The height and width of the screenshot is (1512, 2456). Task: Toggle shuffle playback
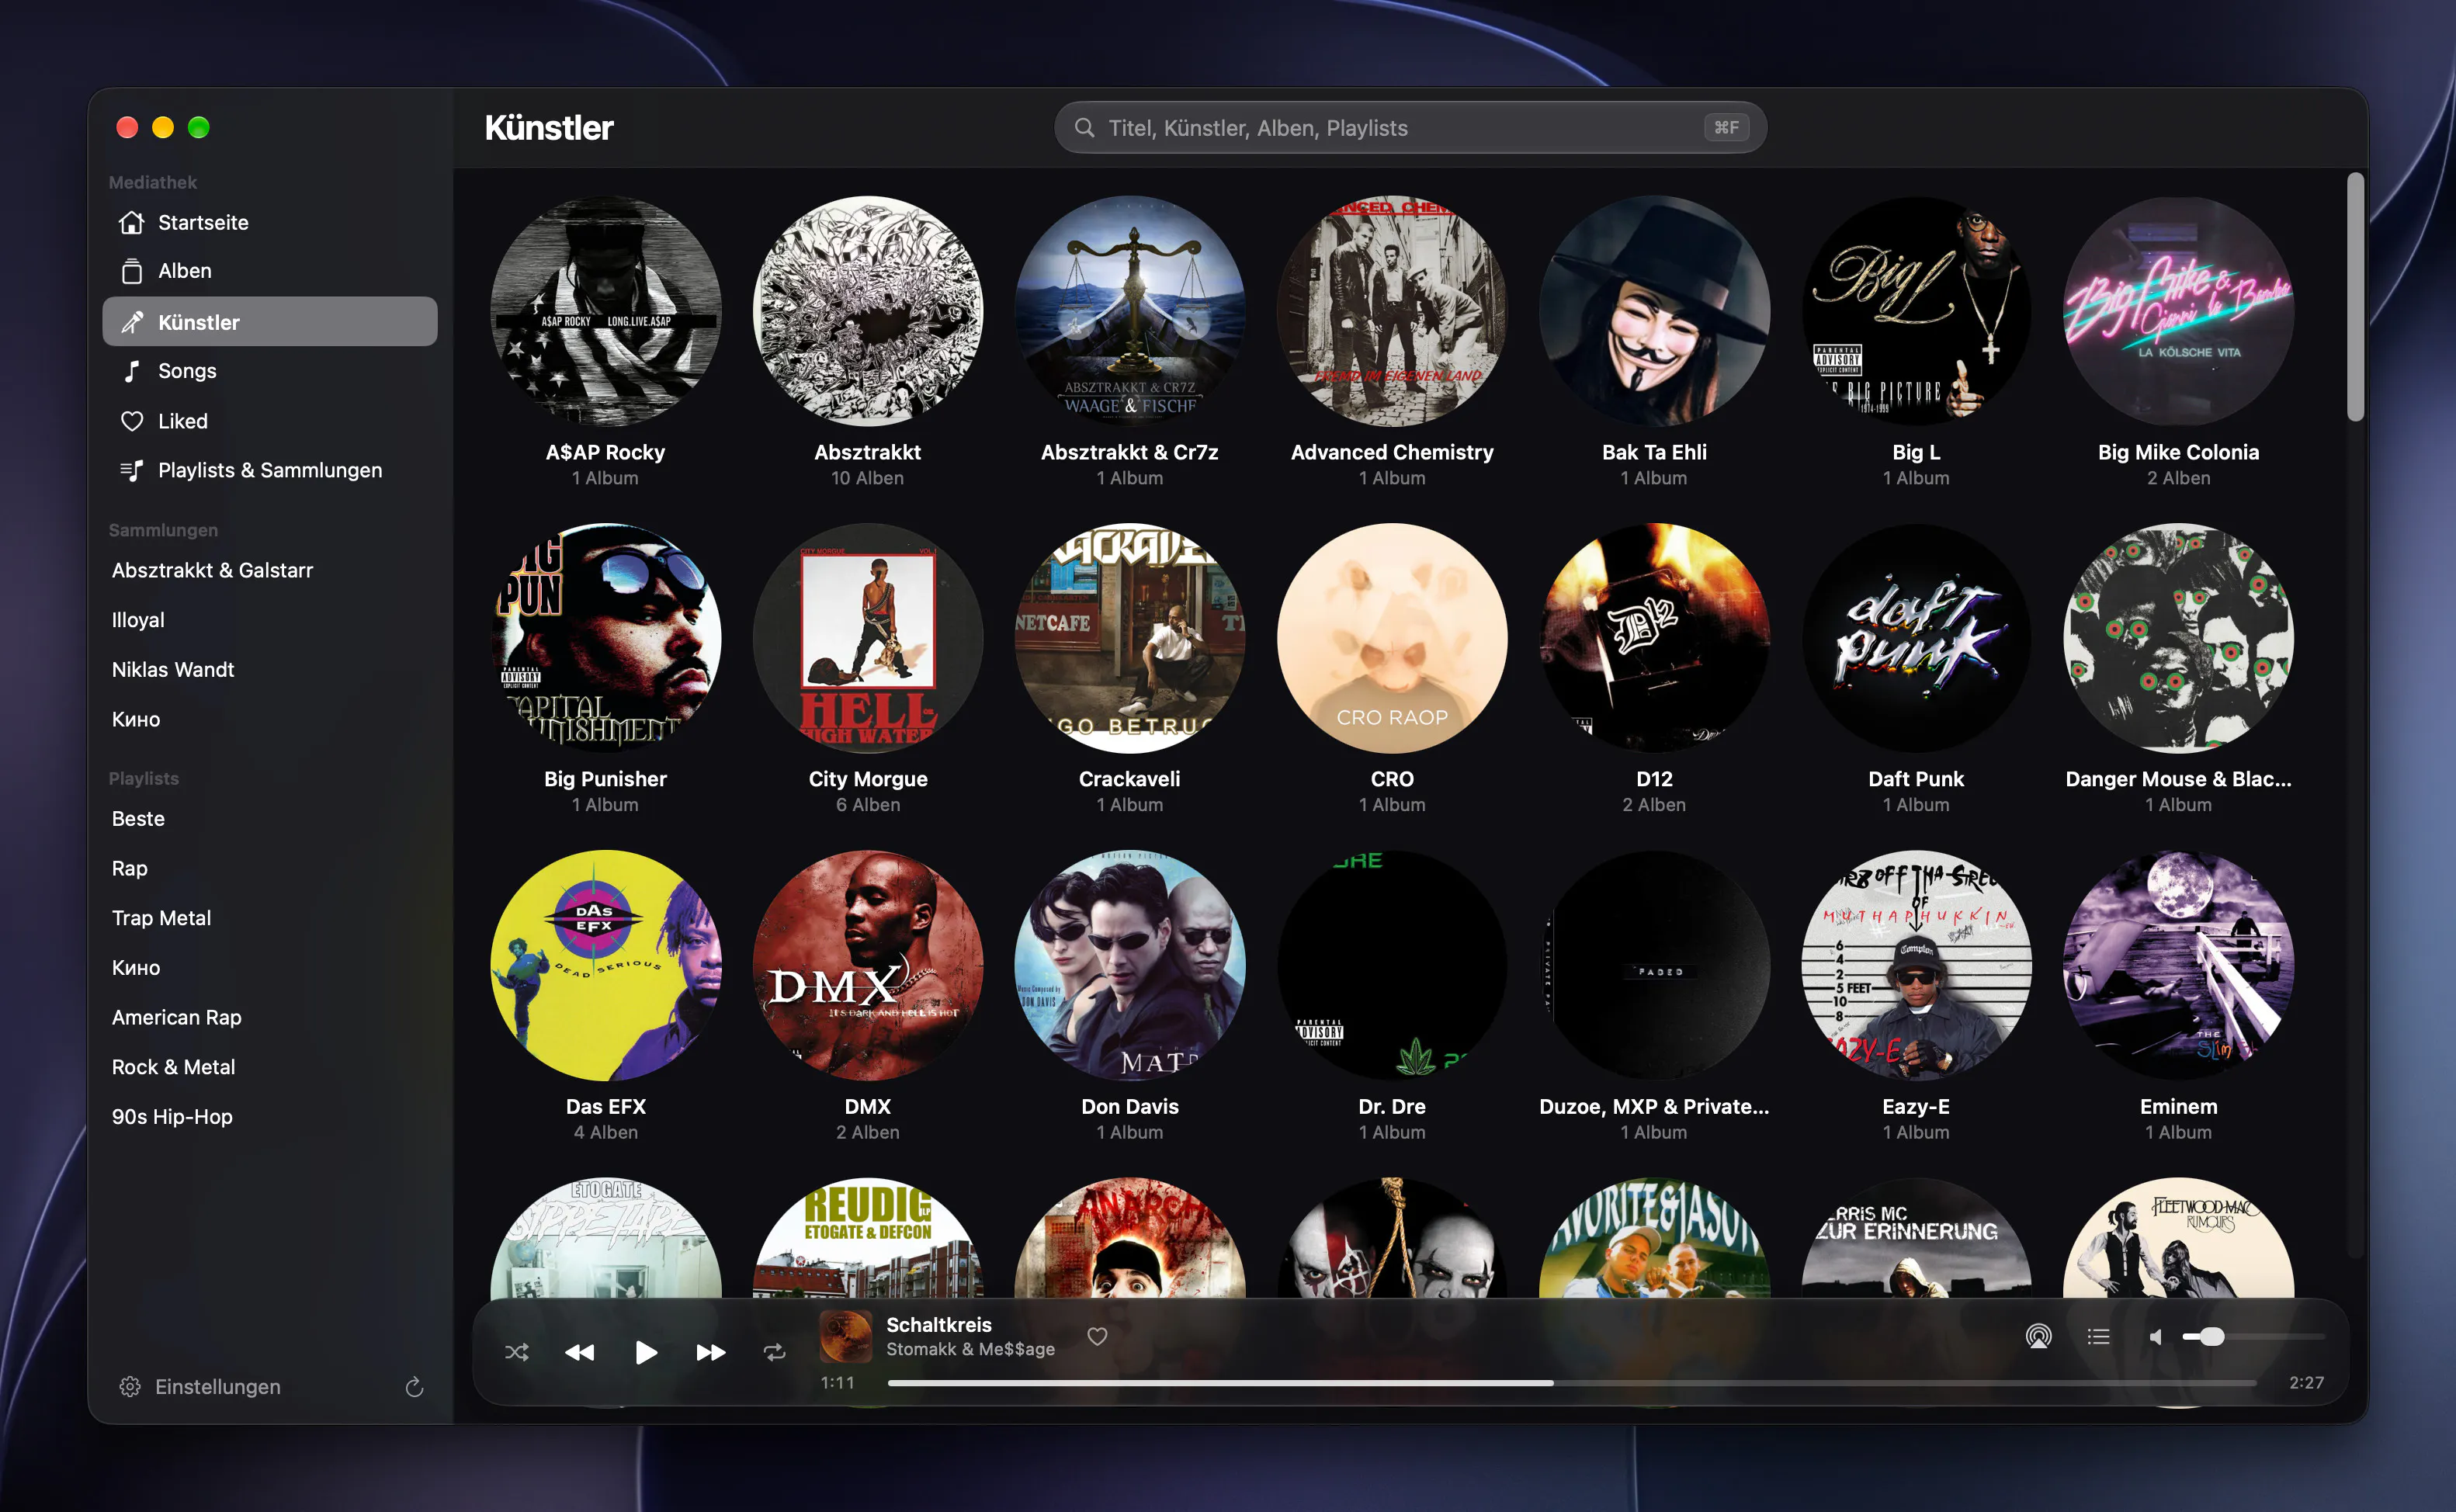516,1352
